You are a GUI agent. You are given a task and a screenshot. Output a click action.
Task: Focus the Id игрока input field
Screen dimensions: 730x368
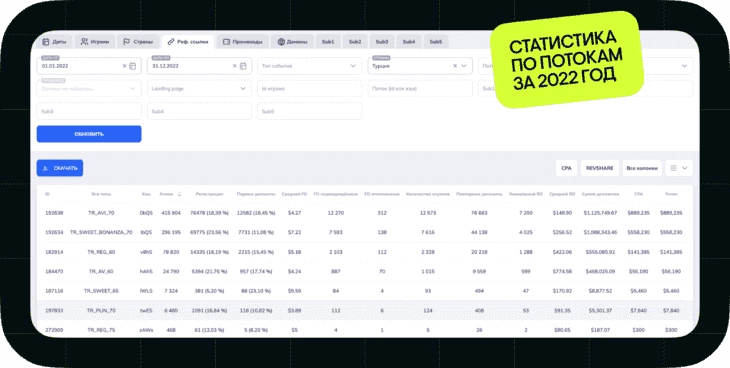[310, 89]
